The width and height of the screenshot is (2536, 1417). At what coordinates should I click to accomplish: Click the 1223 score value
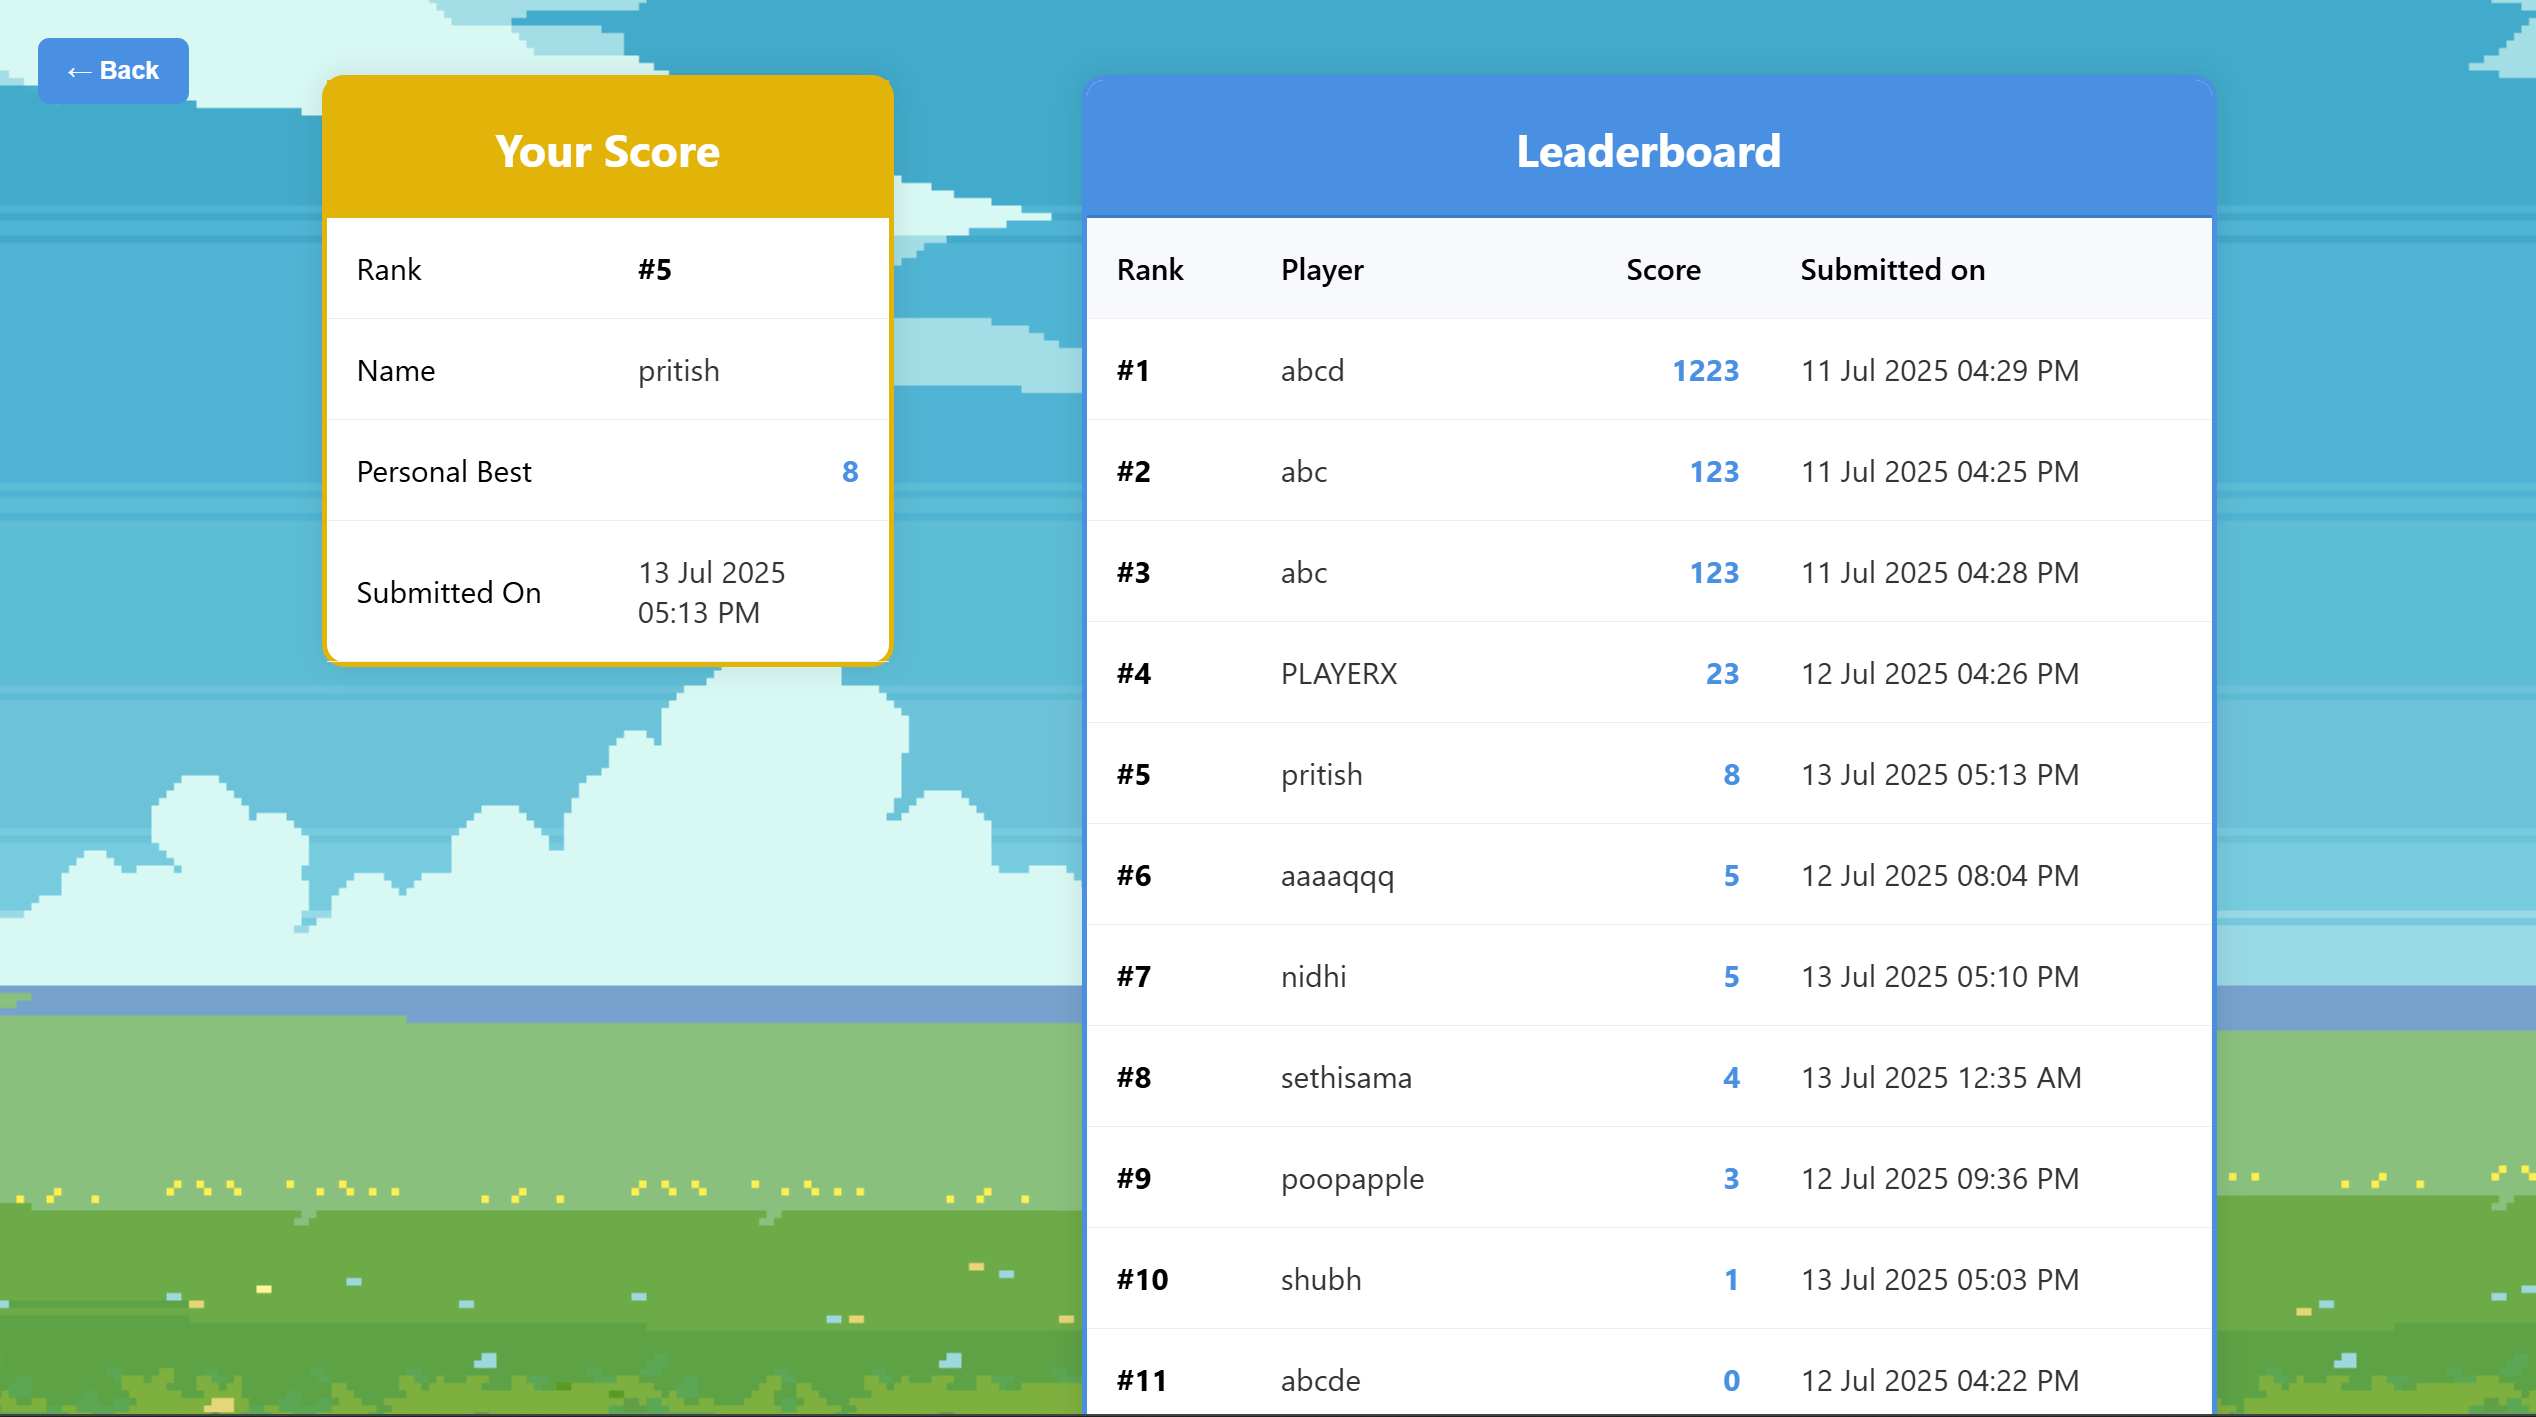(1705, 371)
